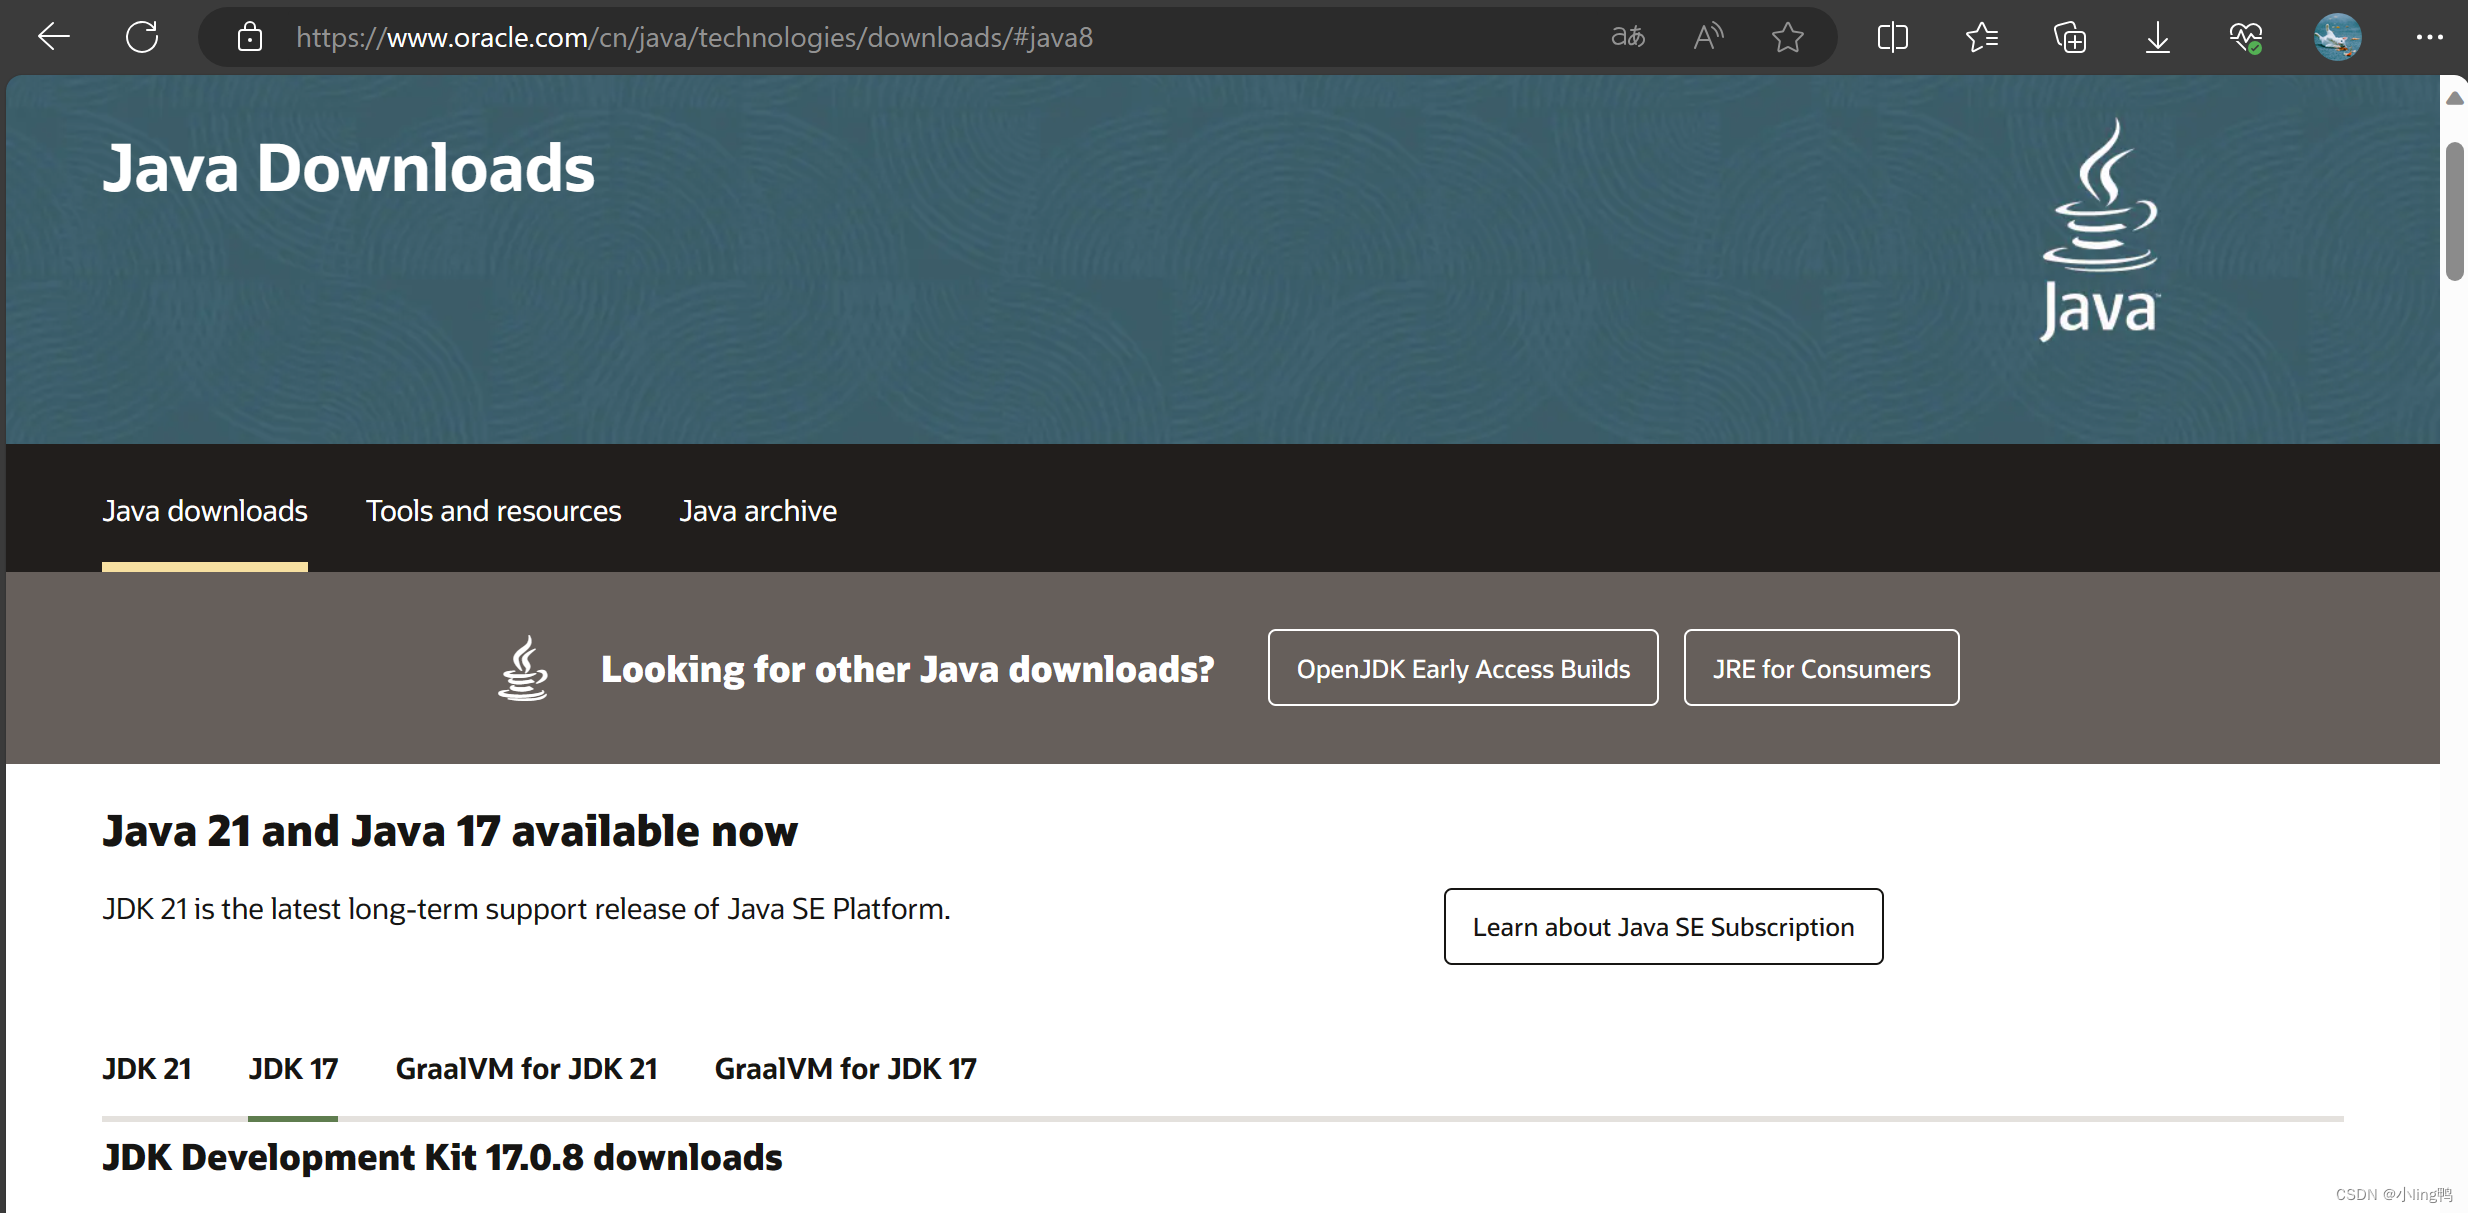This screenshot has width=2468, height=1213.
Task: Open the Java archive tab
Action: pos(758,511)
